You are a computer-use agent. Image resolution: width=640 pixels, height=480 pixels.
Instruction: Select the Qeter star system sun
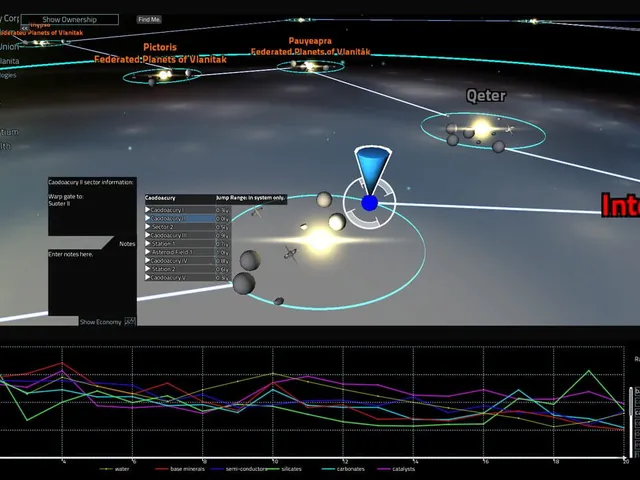pos(482,129)
